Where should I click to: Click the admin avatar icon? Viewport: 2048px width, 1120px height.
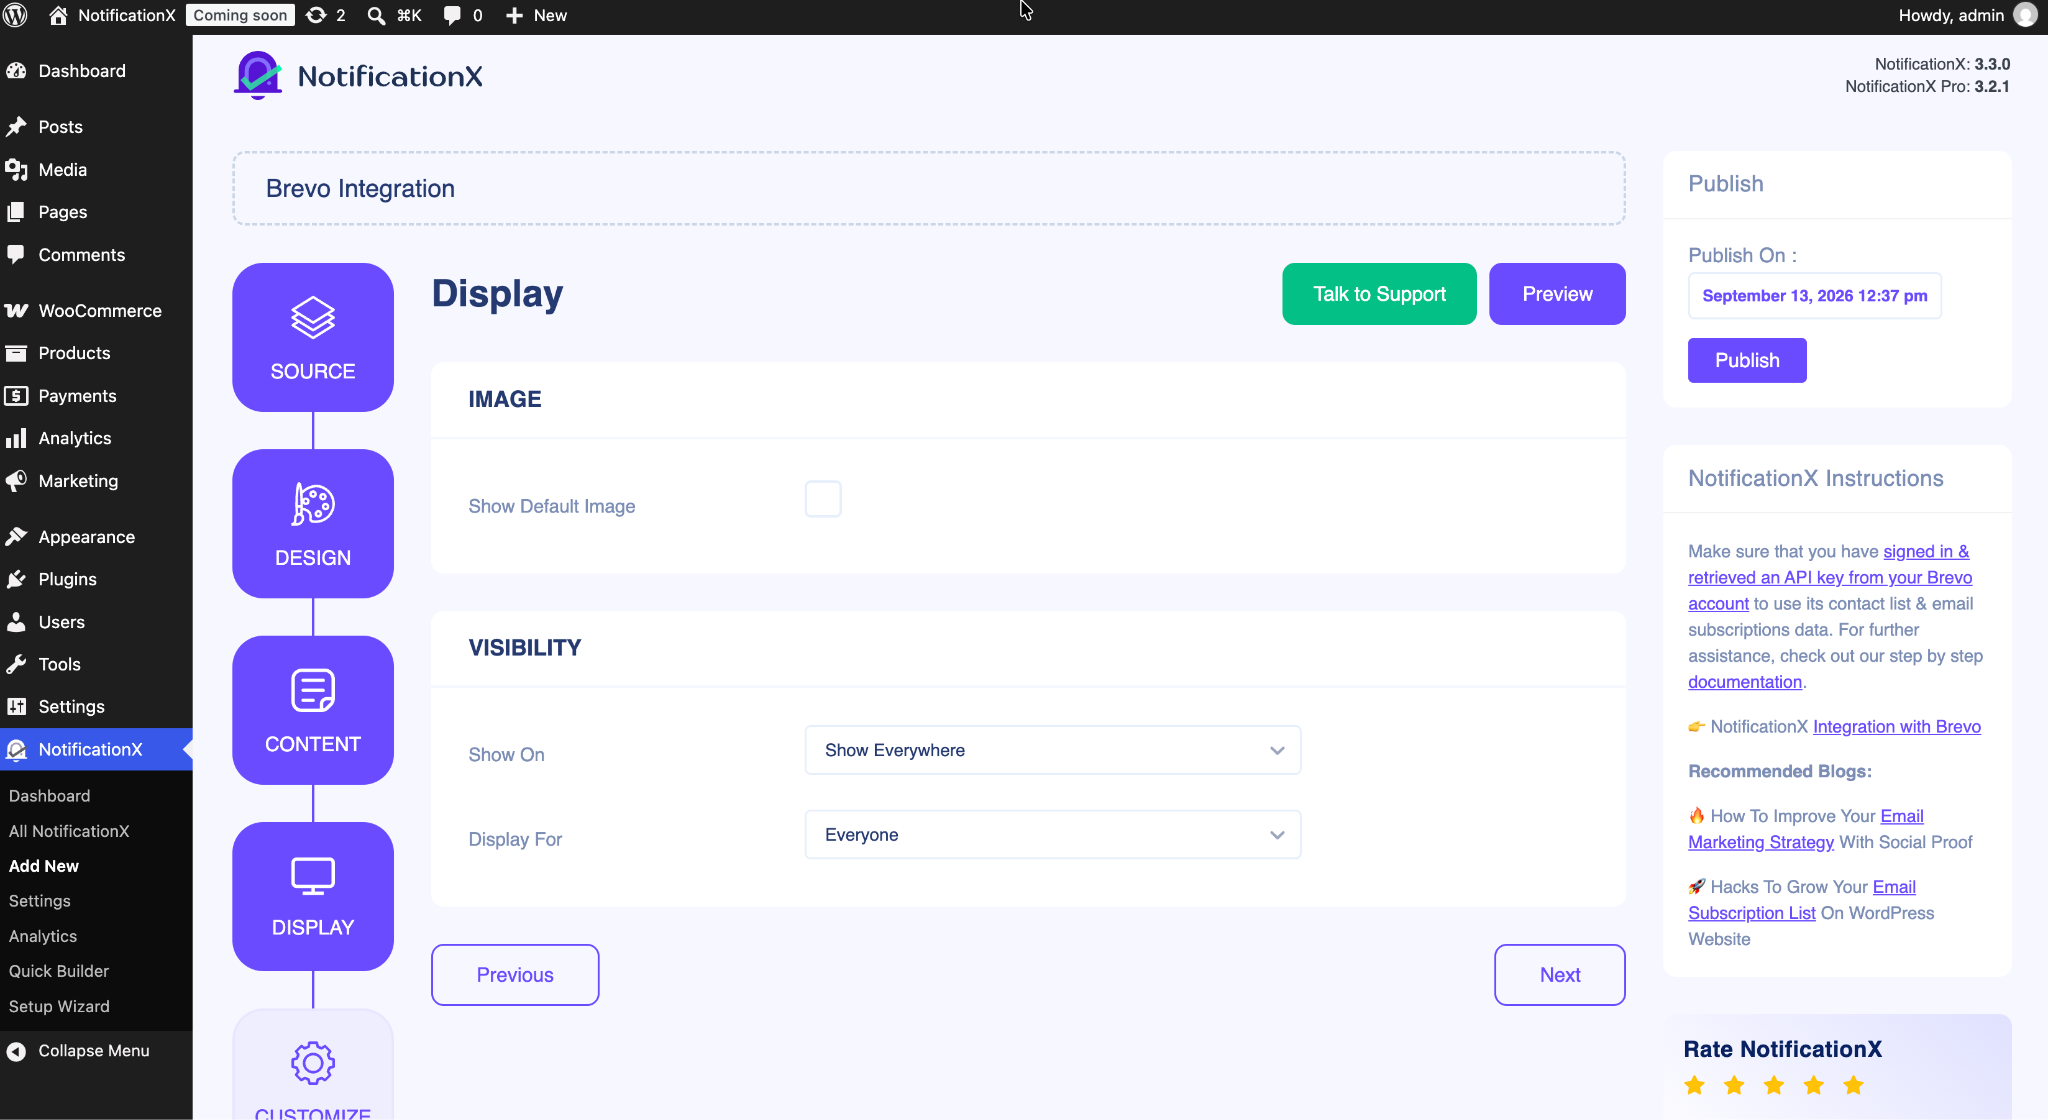pos(2025,15)
